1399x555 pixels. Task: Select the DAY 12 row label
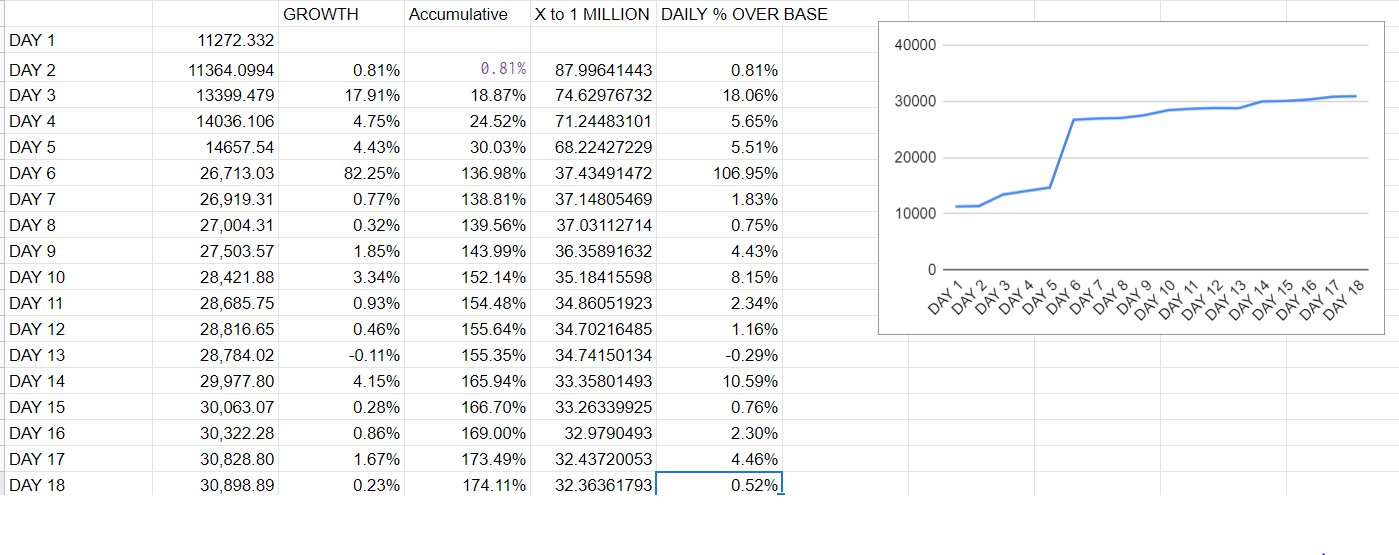point(78,329)
